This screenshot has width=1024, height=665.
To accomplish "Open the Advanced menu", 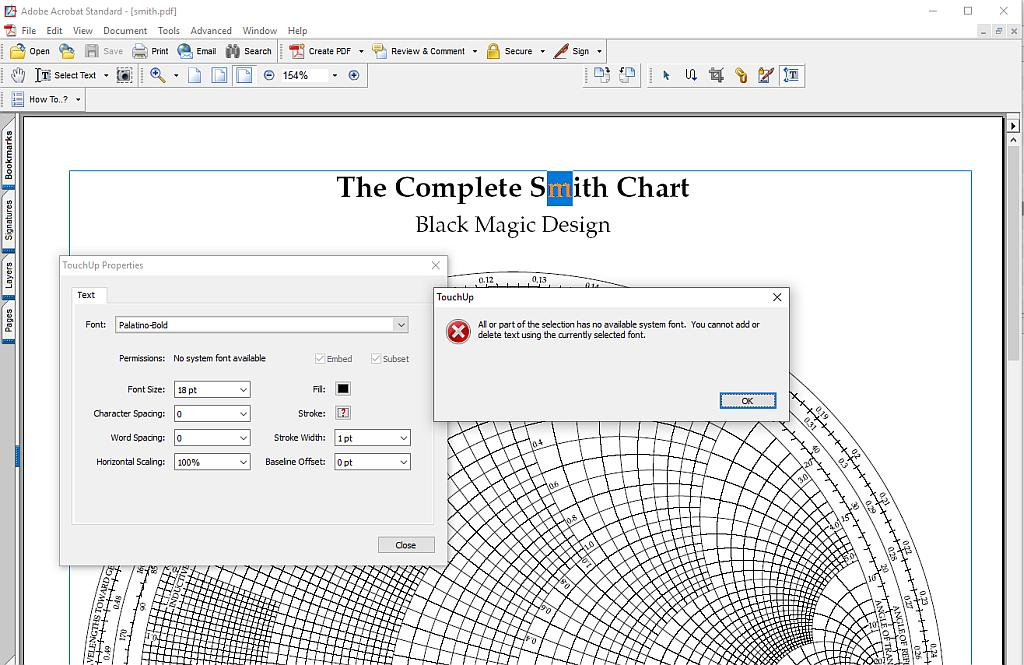I will click(x=211, y=31).
